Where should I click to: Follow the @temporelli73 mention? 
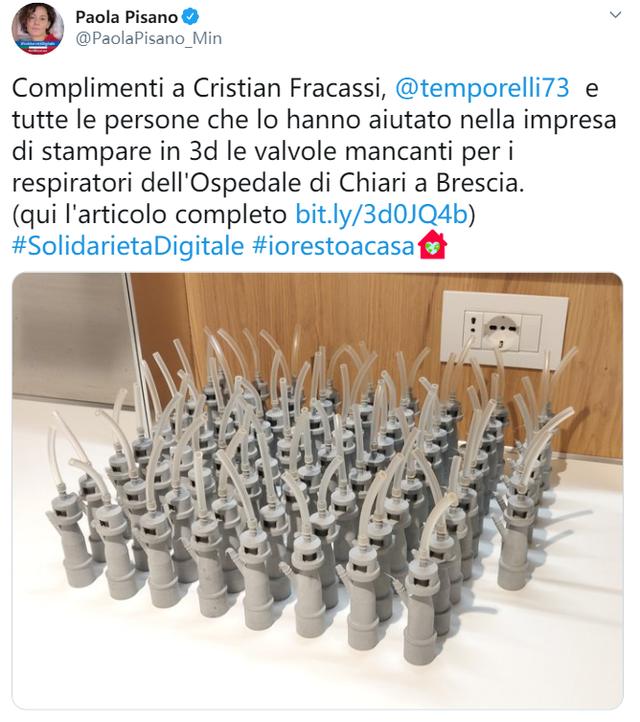482,88
